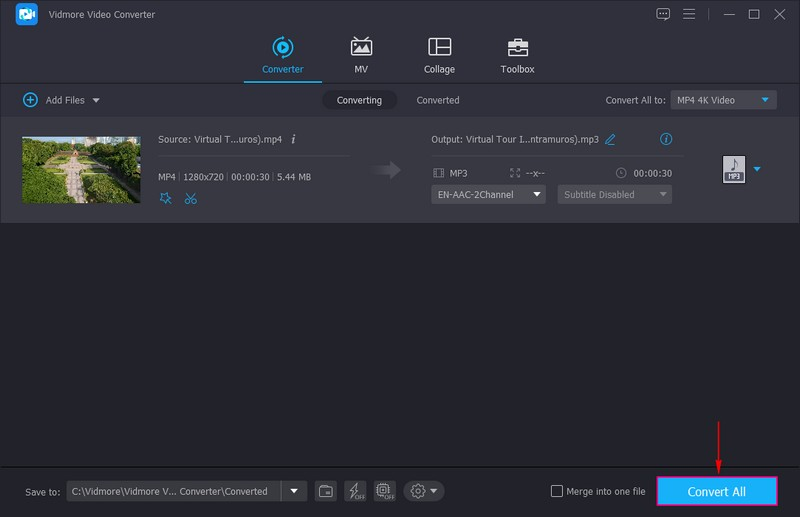The width and height of the screenshot is (800, 517).
Task: Toggle the high speed conversion lightning icon
Action: 355,491
